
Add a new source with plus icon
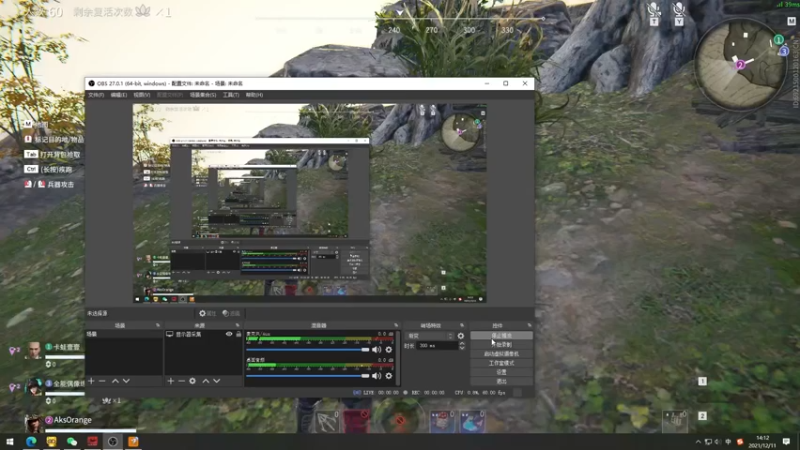pos(170,381)
